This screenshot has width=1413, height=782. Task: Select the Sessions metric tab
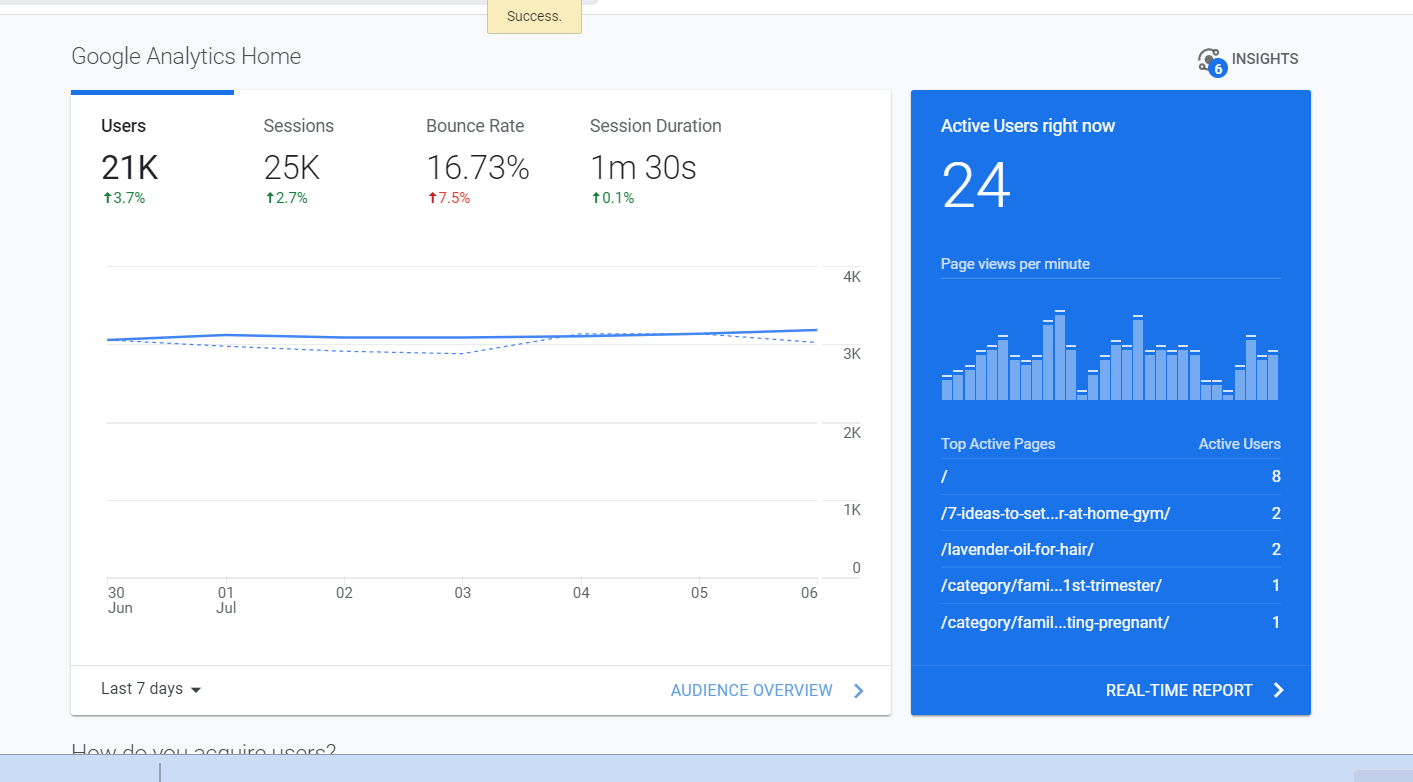(x=298, y=126)
